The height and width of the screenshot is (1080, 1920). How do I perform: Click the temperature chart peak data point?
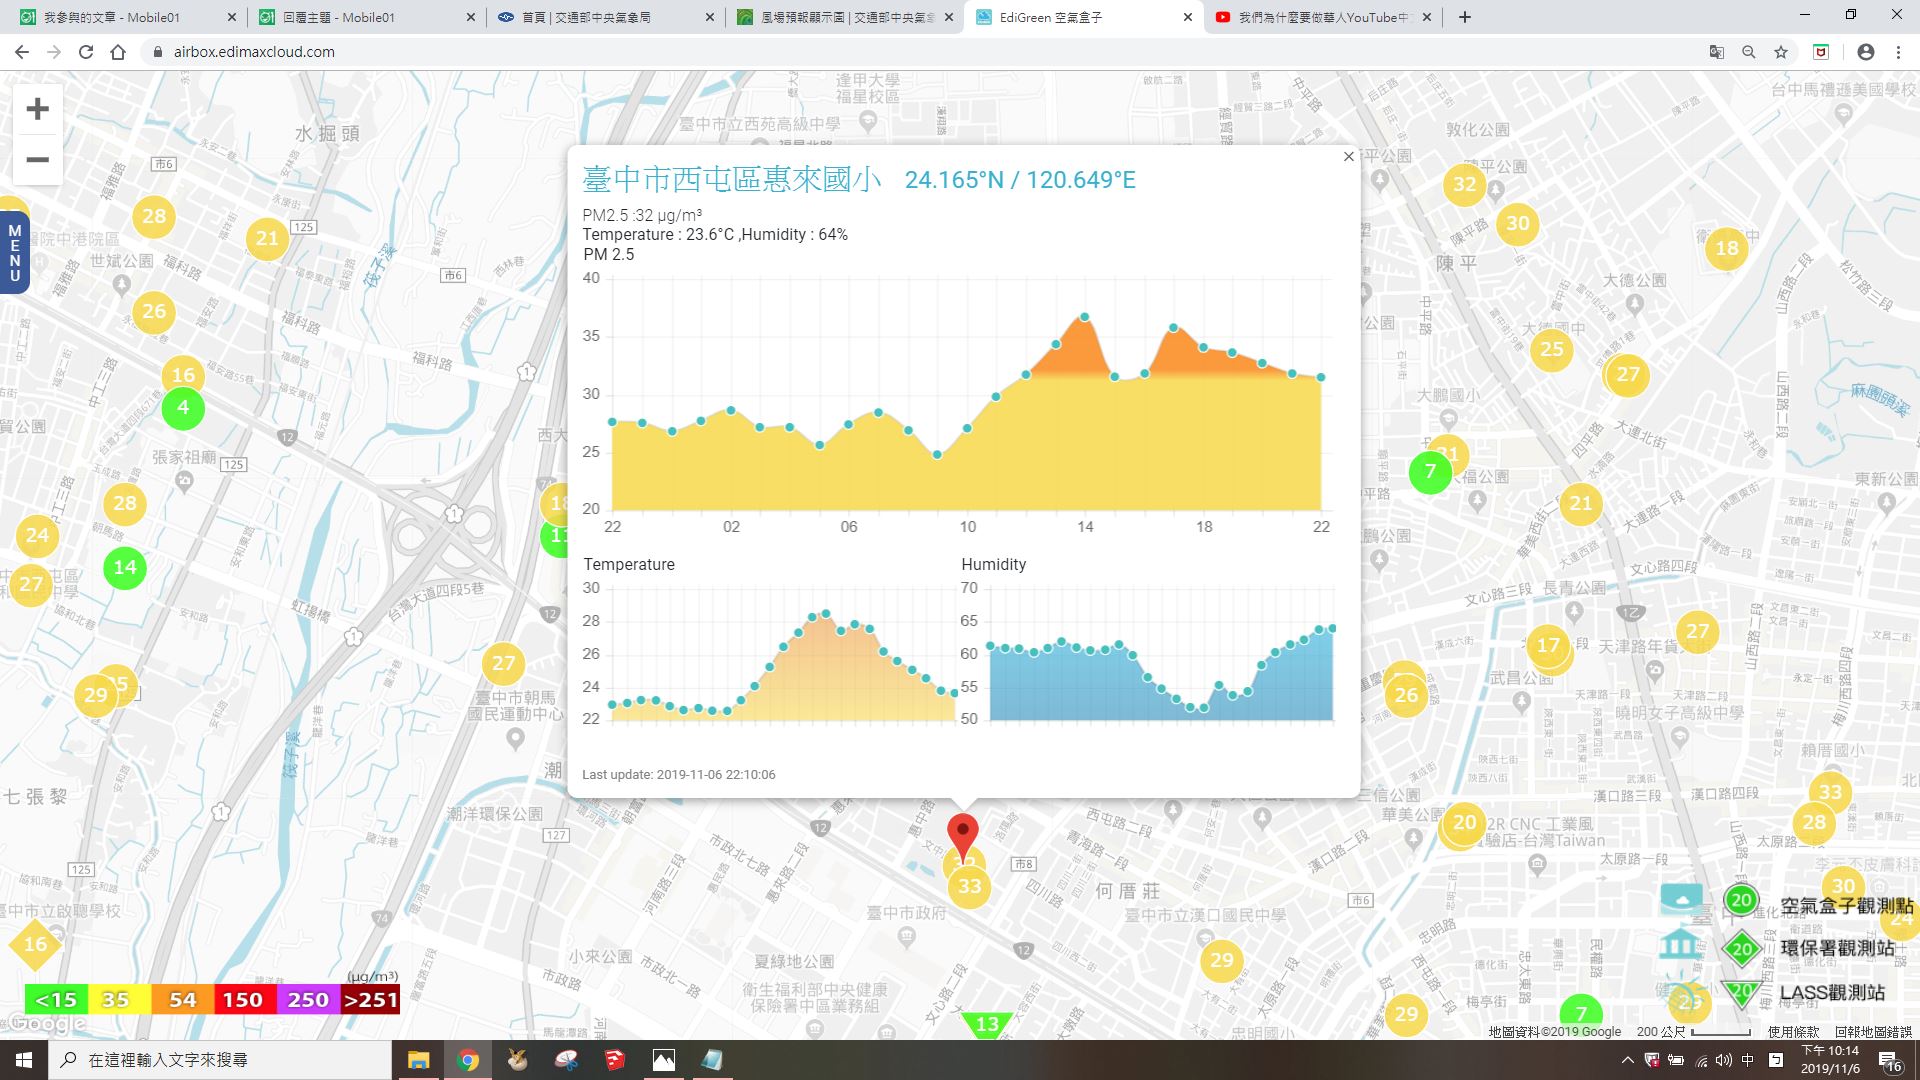pos(826,613)
